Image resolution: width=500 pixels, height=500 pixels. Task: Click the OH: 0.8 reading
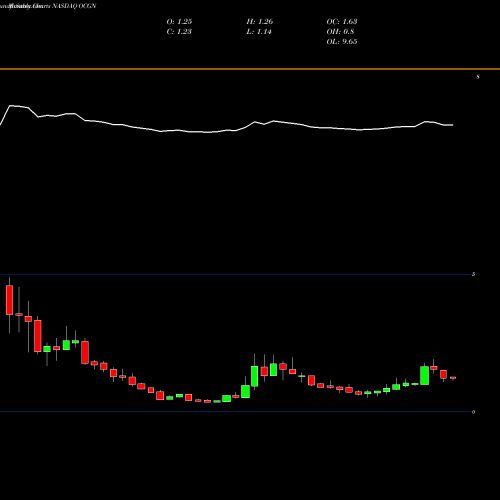click(x=340, y=32)
